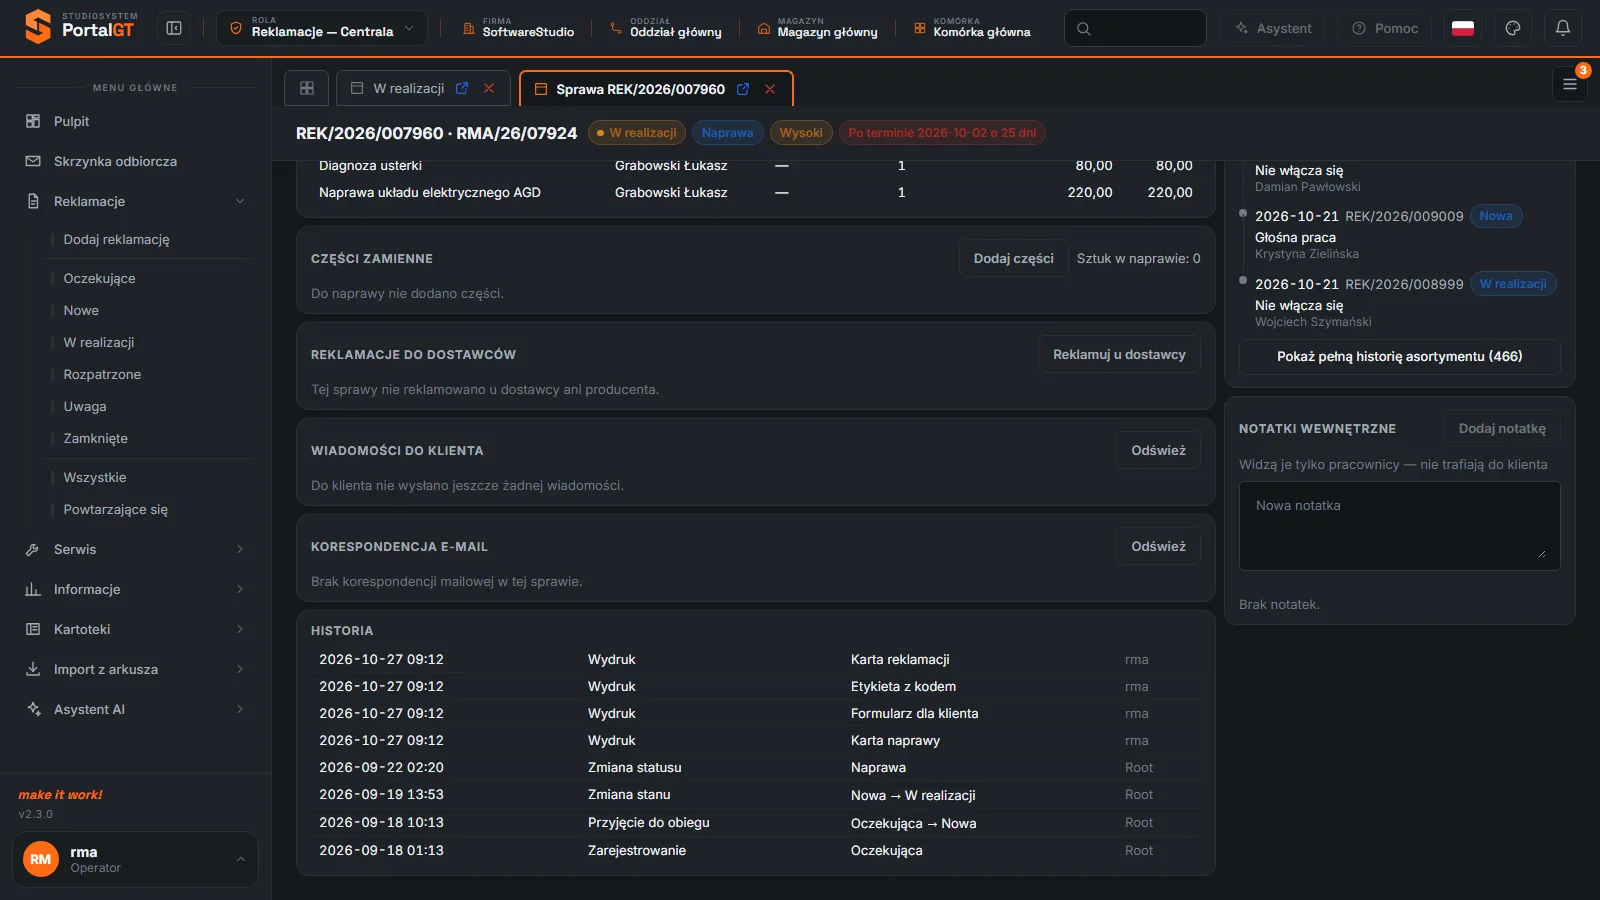
Task: Expand Import z arkusza section
Action: pos(135,669)
